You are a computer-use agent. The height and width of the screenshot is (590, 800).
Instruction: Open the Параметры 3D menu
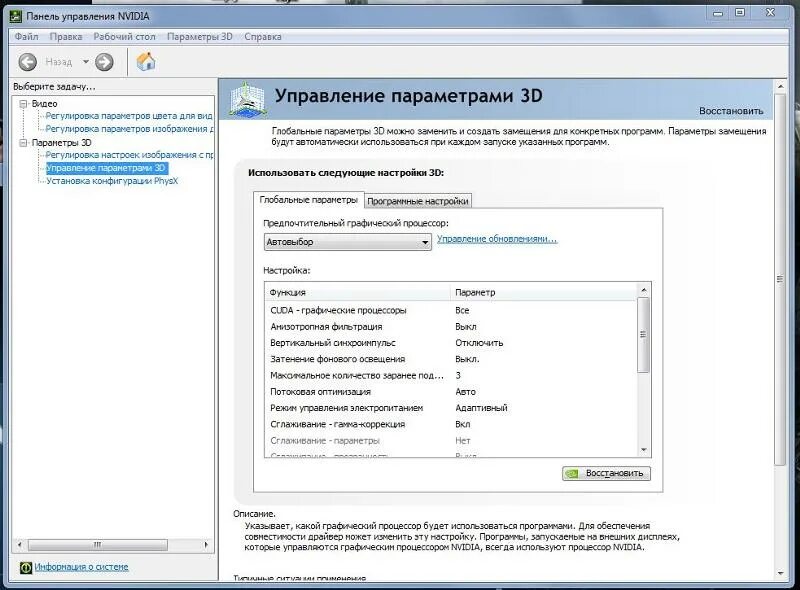coord(199,37)
